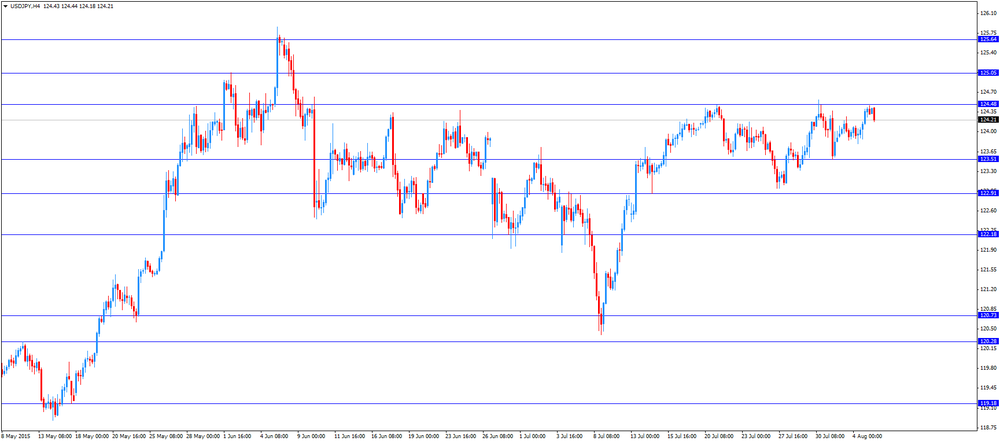The width and height of the screenshot is (1000, 441).
Task: Click the 120.50 price scale value
Action: [x=989, y=329]
